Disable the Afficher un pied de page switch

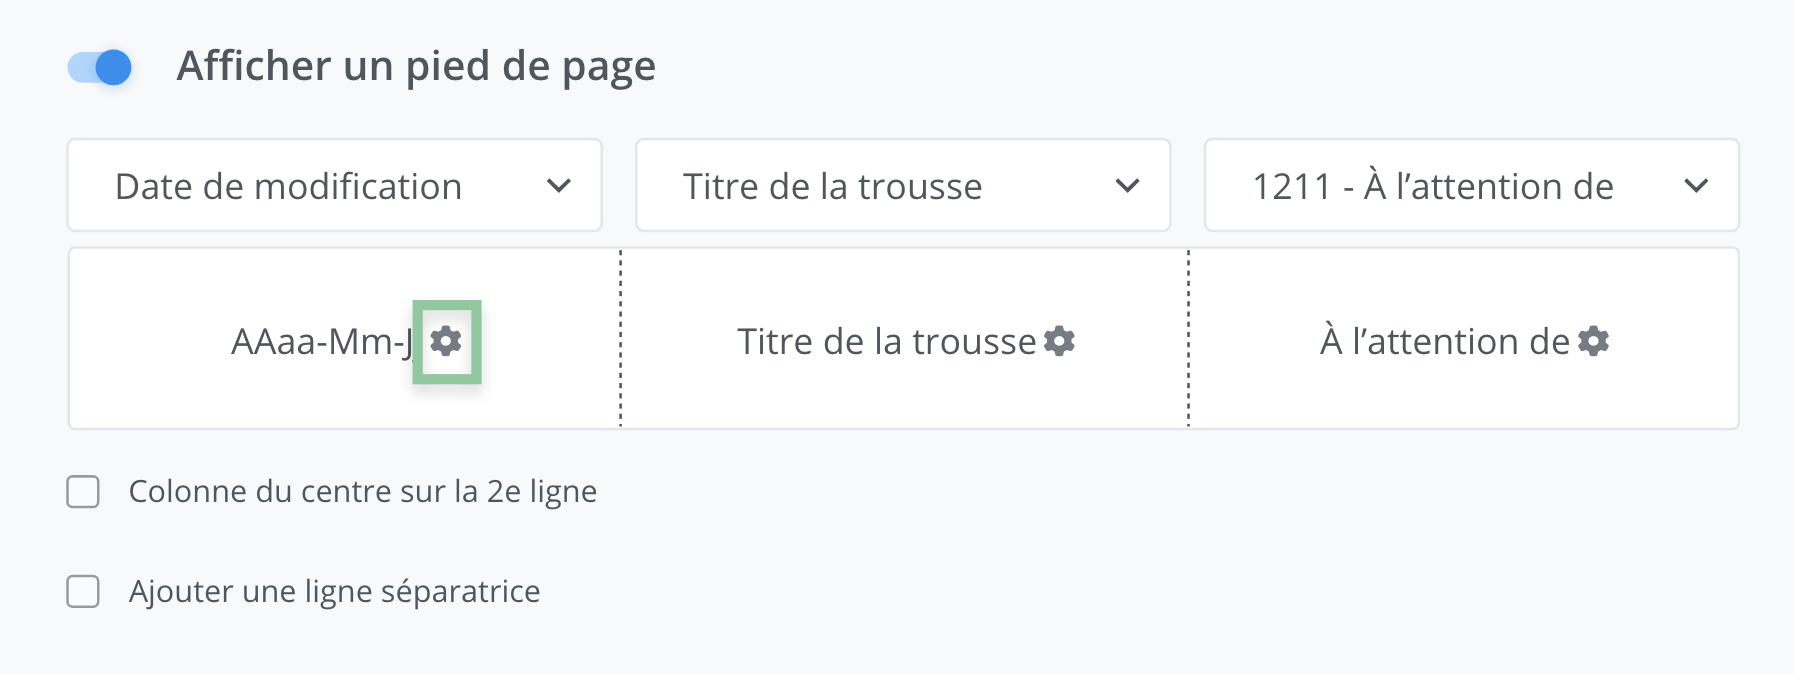pos(100,68)
